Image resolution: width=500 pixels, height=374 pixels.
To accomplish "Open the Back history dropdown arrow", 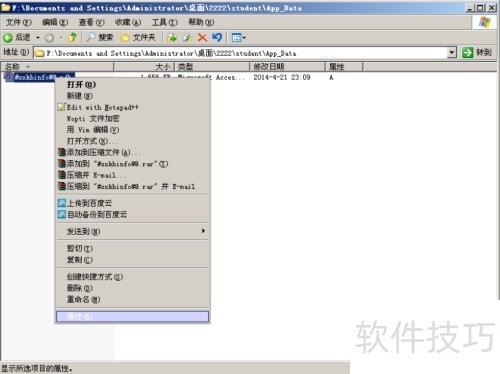I will 38,38.
